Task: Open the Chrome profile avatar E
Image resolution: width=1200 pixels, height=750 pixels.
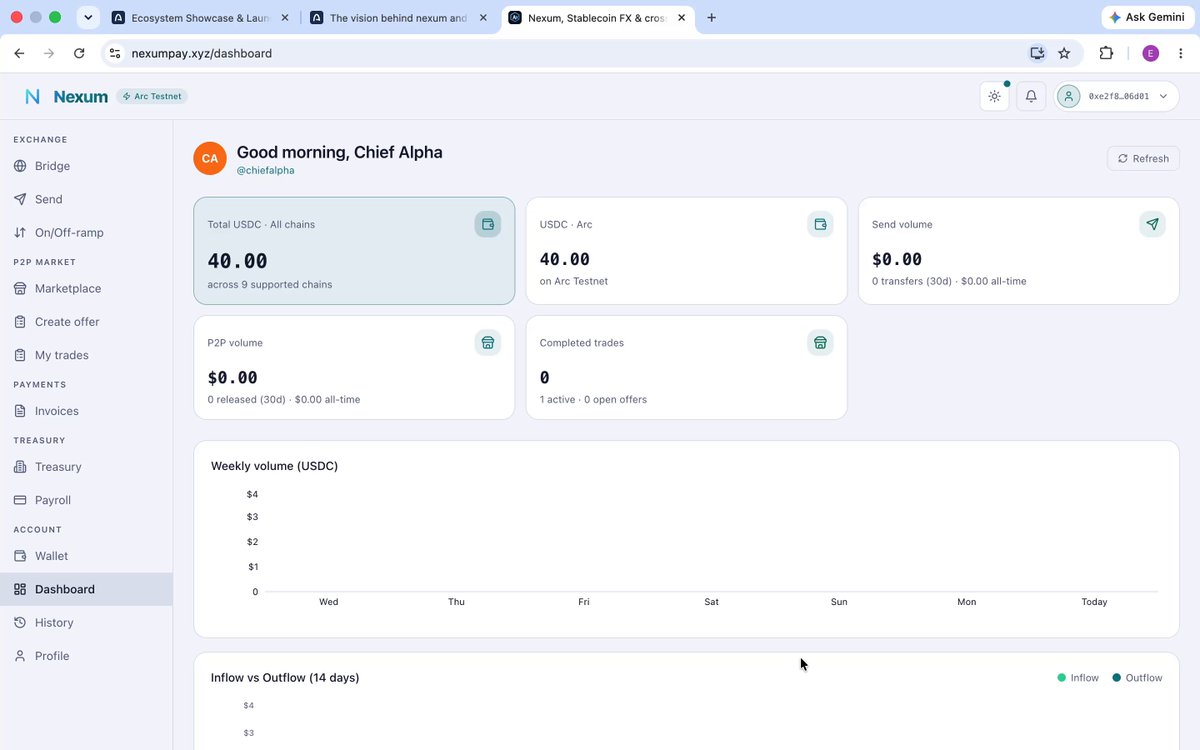Action: tap(1150, 53)
